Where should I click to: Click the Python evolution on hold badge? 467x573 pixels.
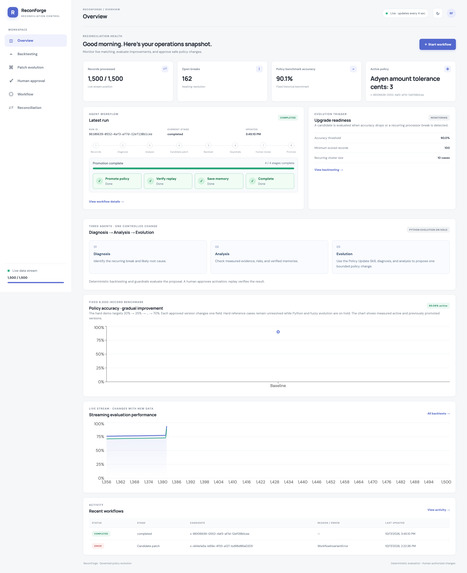428,230
